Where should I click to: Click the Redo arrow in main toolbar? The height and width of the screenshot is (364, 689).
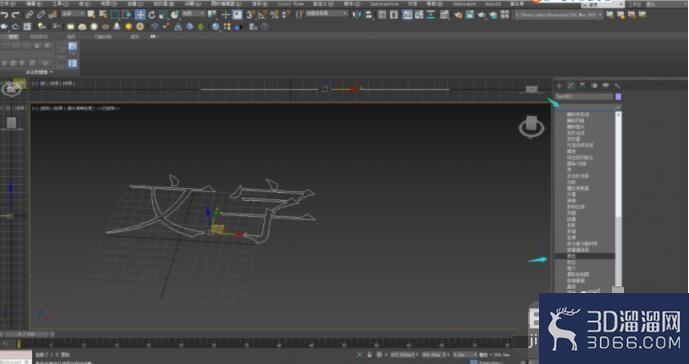(x=16, y=15)
